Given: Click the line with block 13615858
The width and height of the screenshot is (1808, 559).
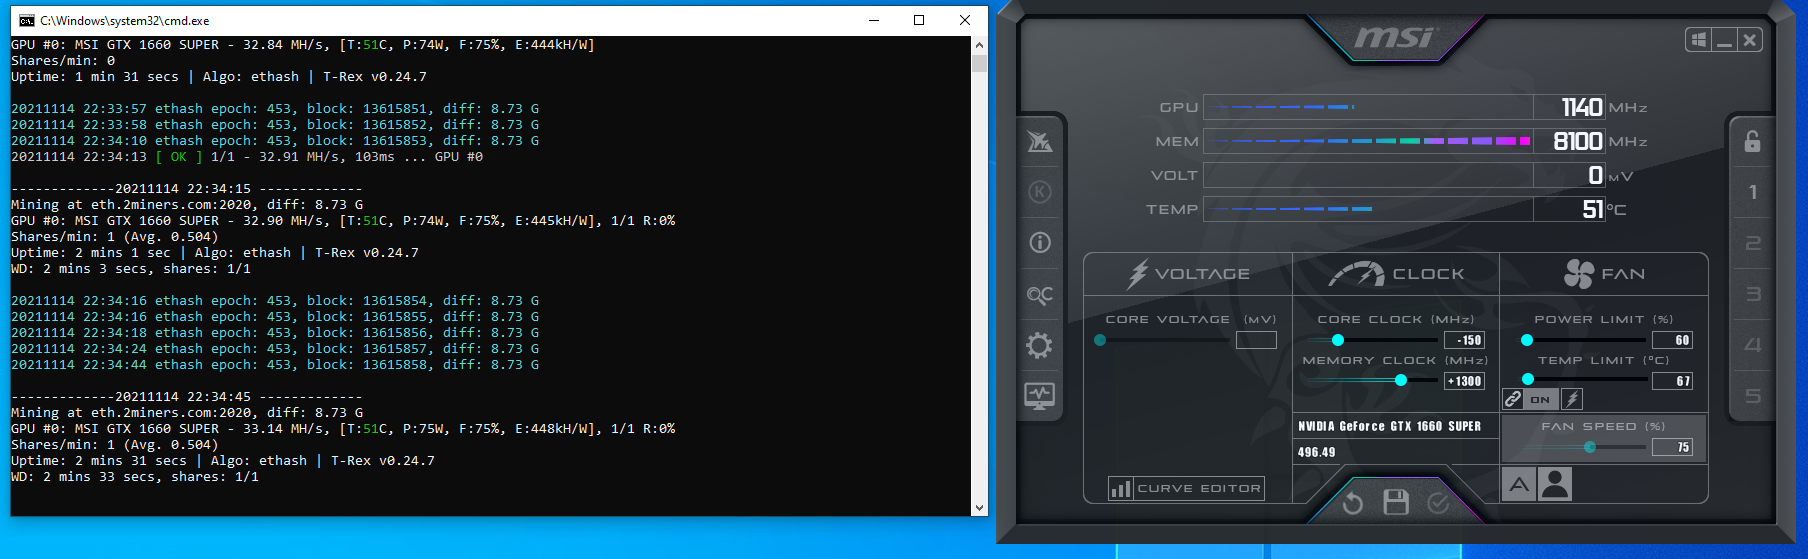Looking at the screenshot, I should (x=275, y=365).
